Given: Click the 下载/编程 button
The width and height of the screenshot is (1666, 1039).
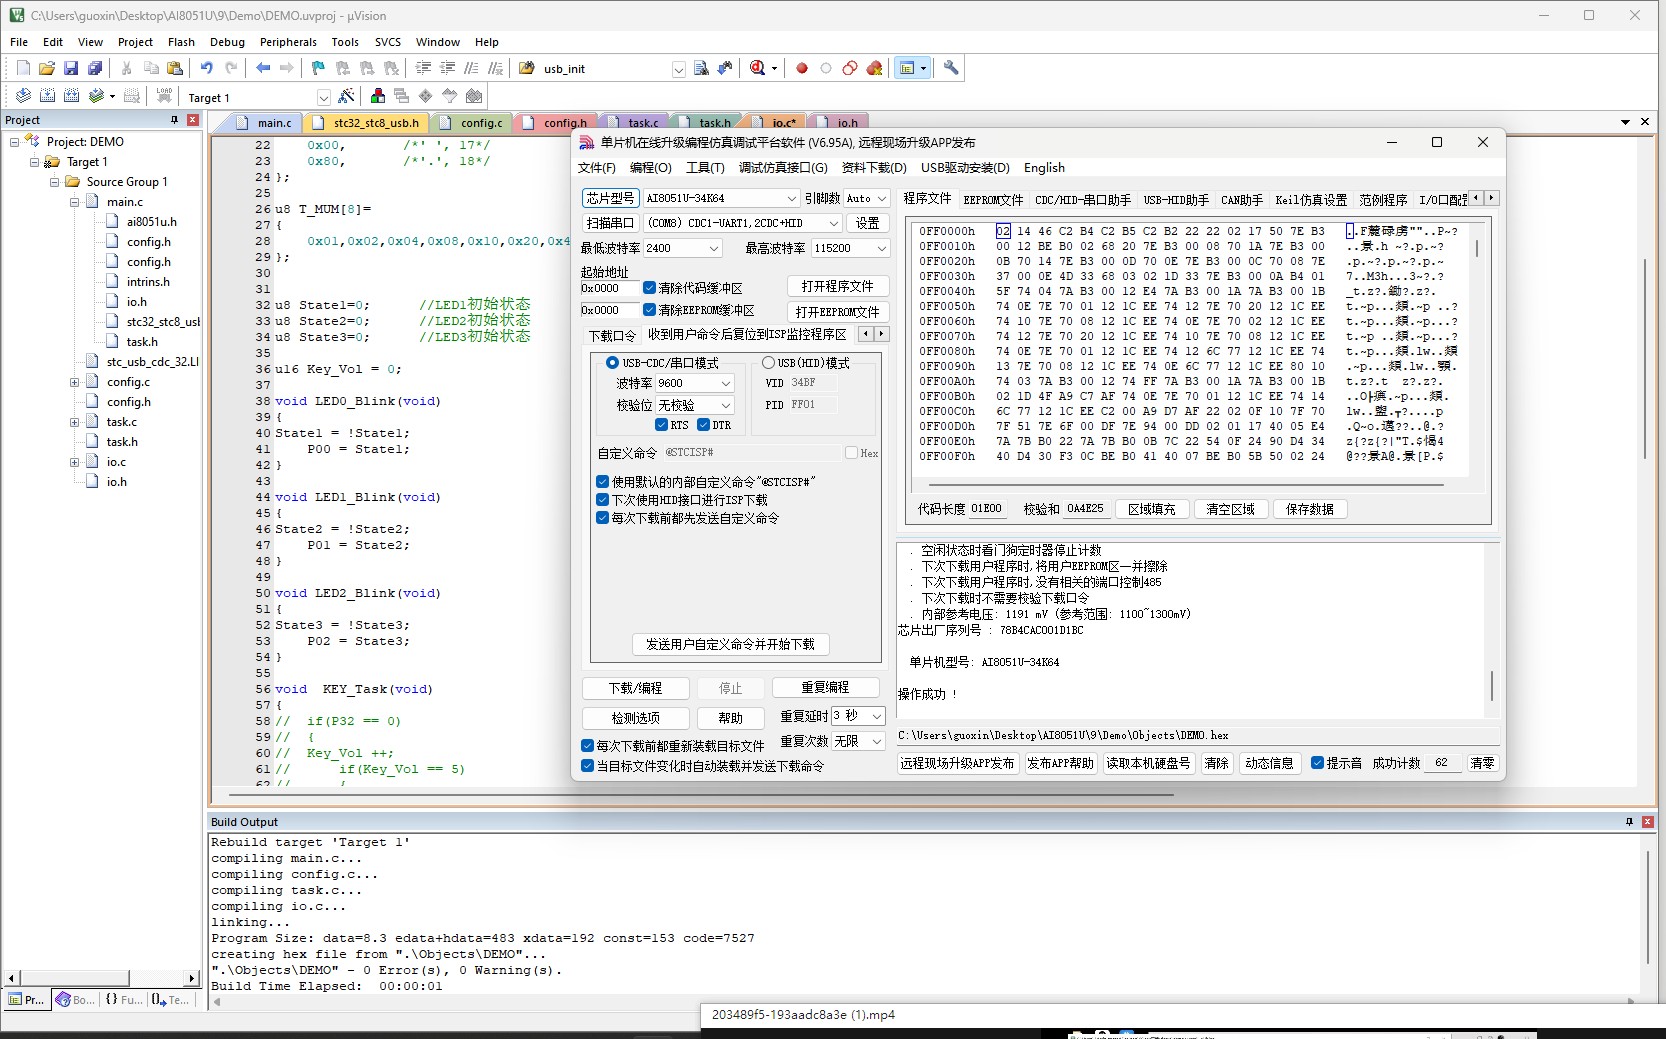Looking at the screenshot, I should coord(635,688).
